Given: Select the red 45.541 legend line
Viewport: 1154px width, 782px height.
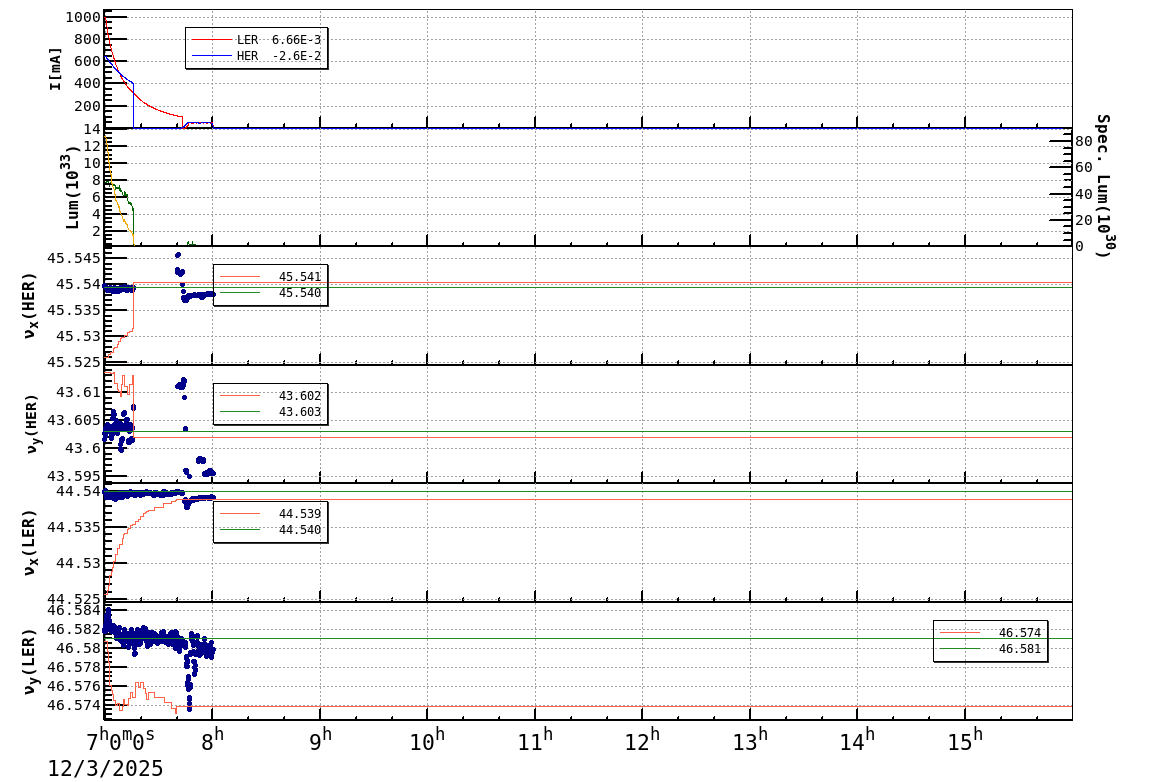Looking at the screenshot, I should [x=240, y=277].
